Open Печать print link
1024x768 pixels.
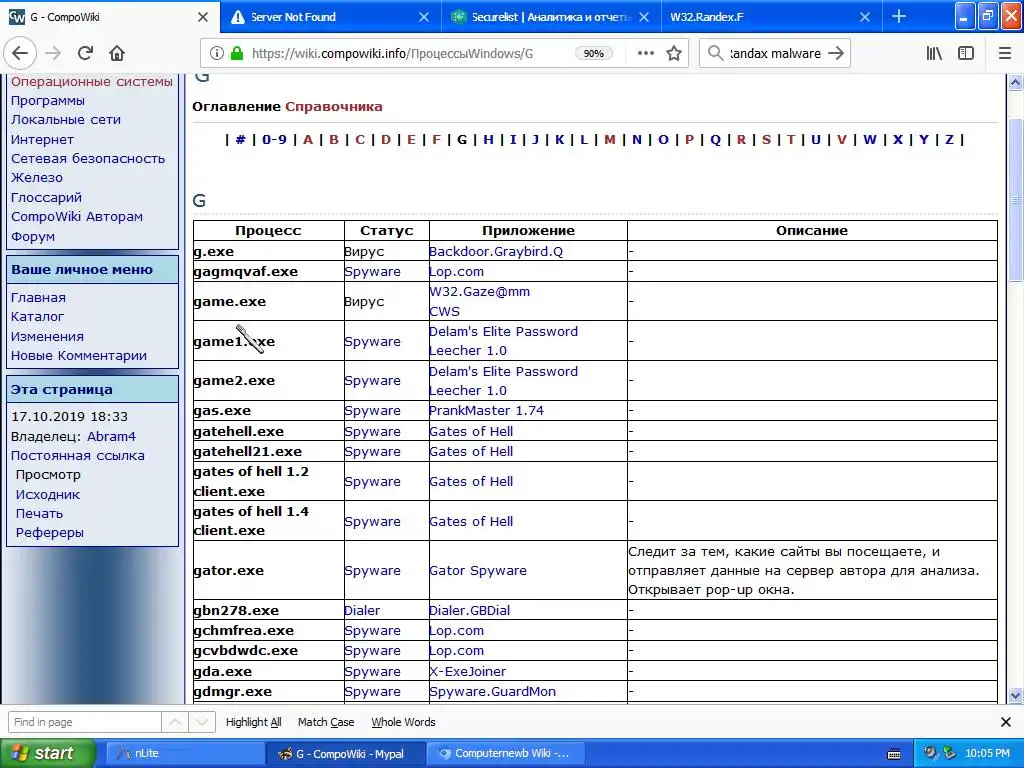pyautogui.click(x=39, y=513)
